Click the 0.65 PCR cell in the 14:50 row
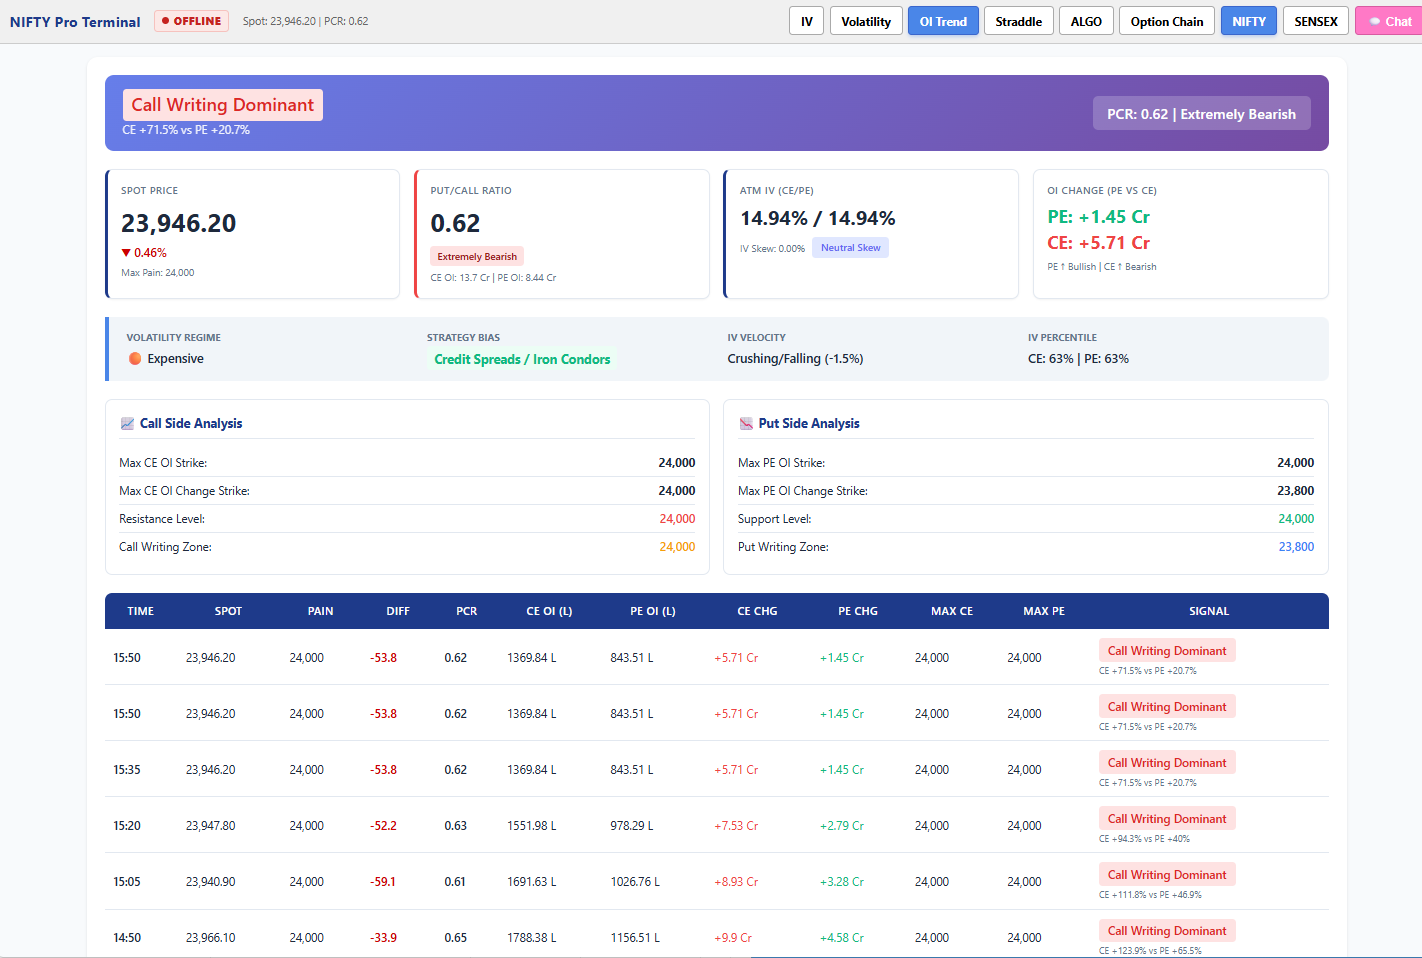 click(456, 938)
